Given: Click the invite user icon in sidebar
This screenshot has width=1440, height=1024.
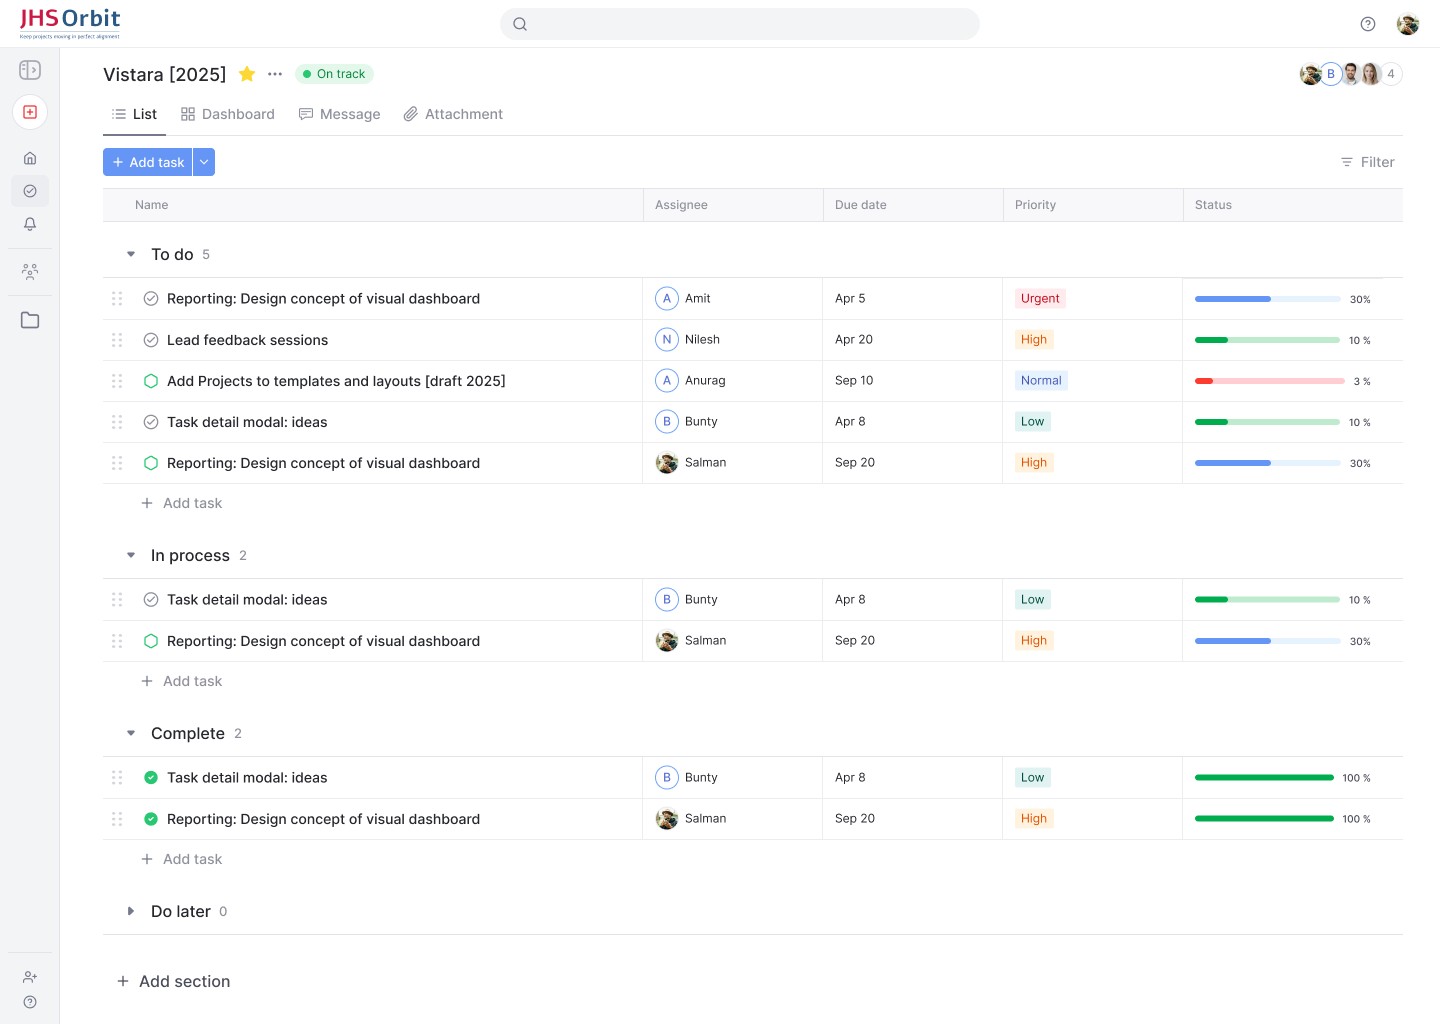Looking at the screenshot, I should [x=30, y=977].
